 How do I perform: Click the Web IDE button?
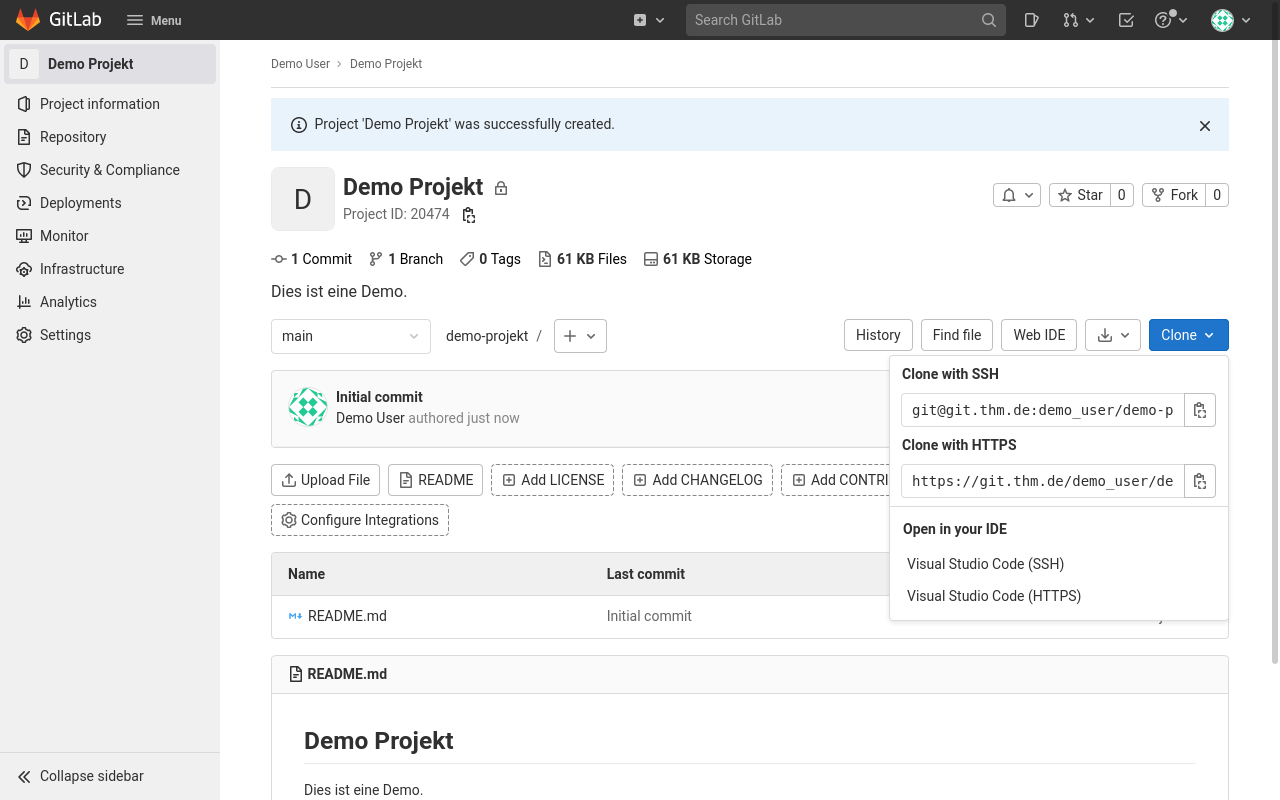click(x=1039, y=335)
